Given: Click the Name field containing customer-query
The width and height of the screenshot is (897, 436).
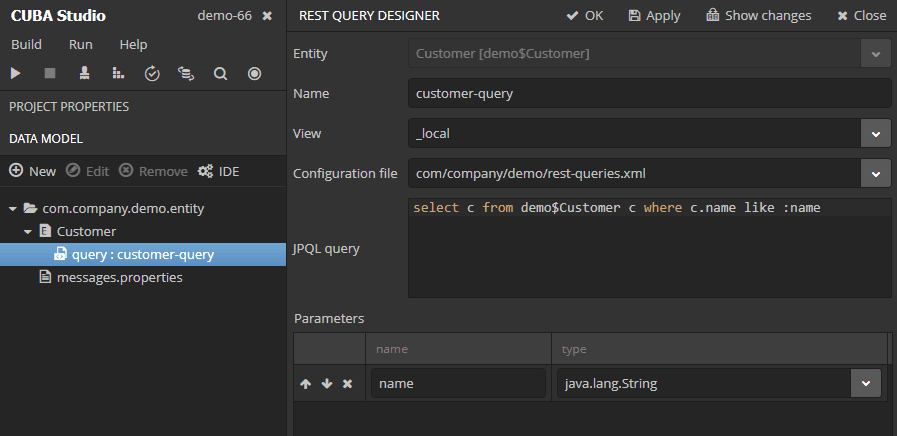Looking at the screenshot, I should (649, 93).
